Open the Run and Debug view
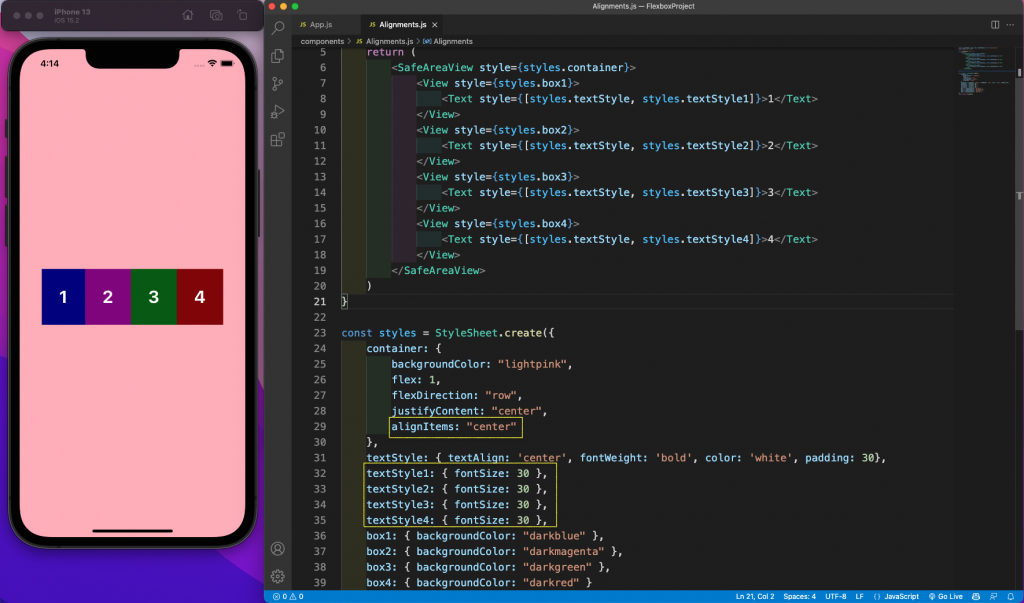1024x603 pixels. tap(278, 112)
